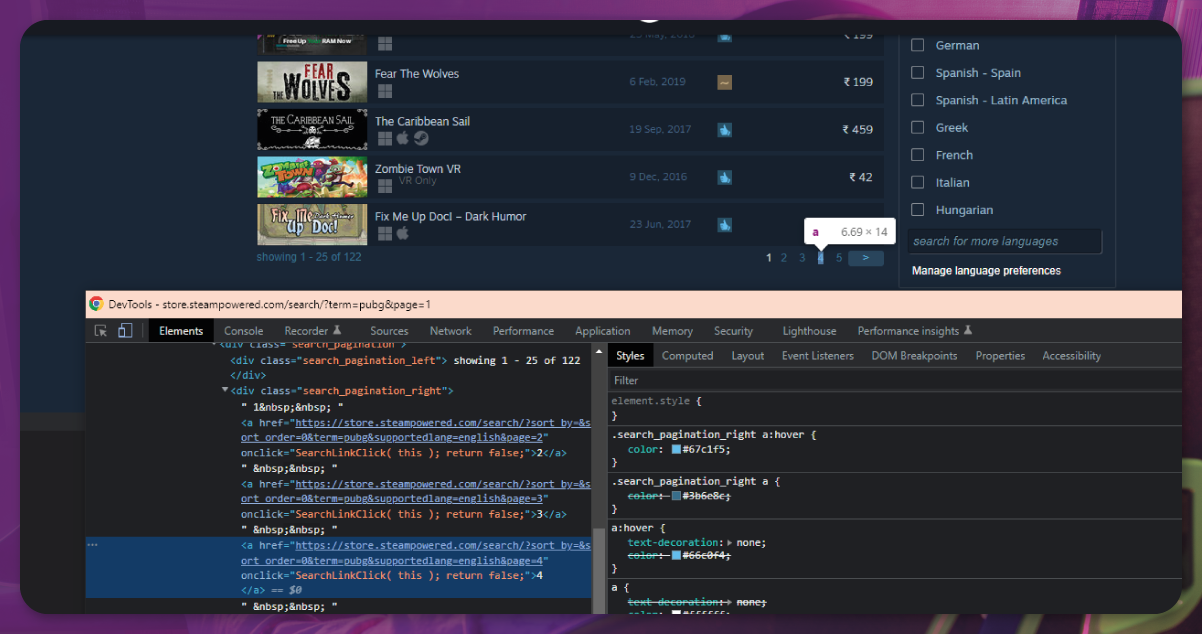Screen dimensions: 1202x634
Task: Open the Application tab
Action: (x=603, y=331)
